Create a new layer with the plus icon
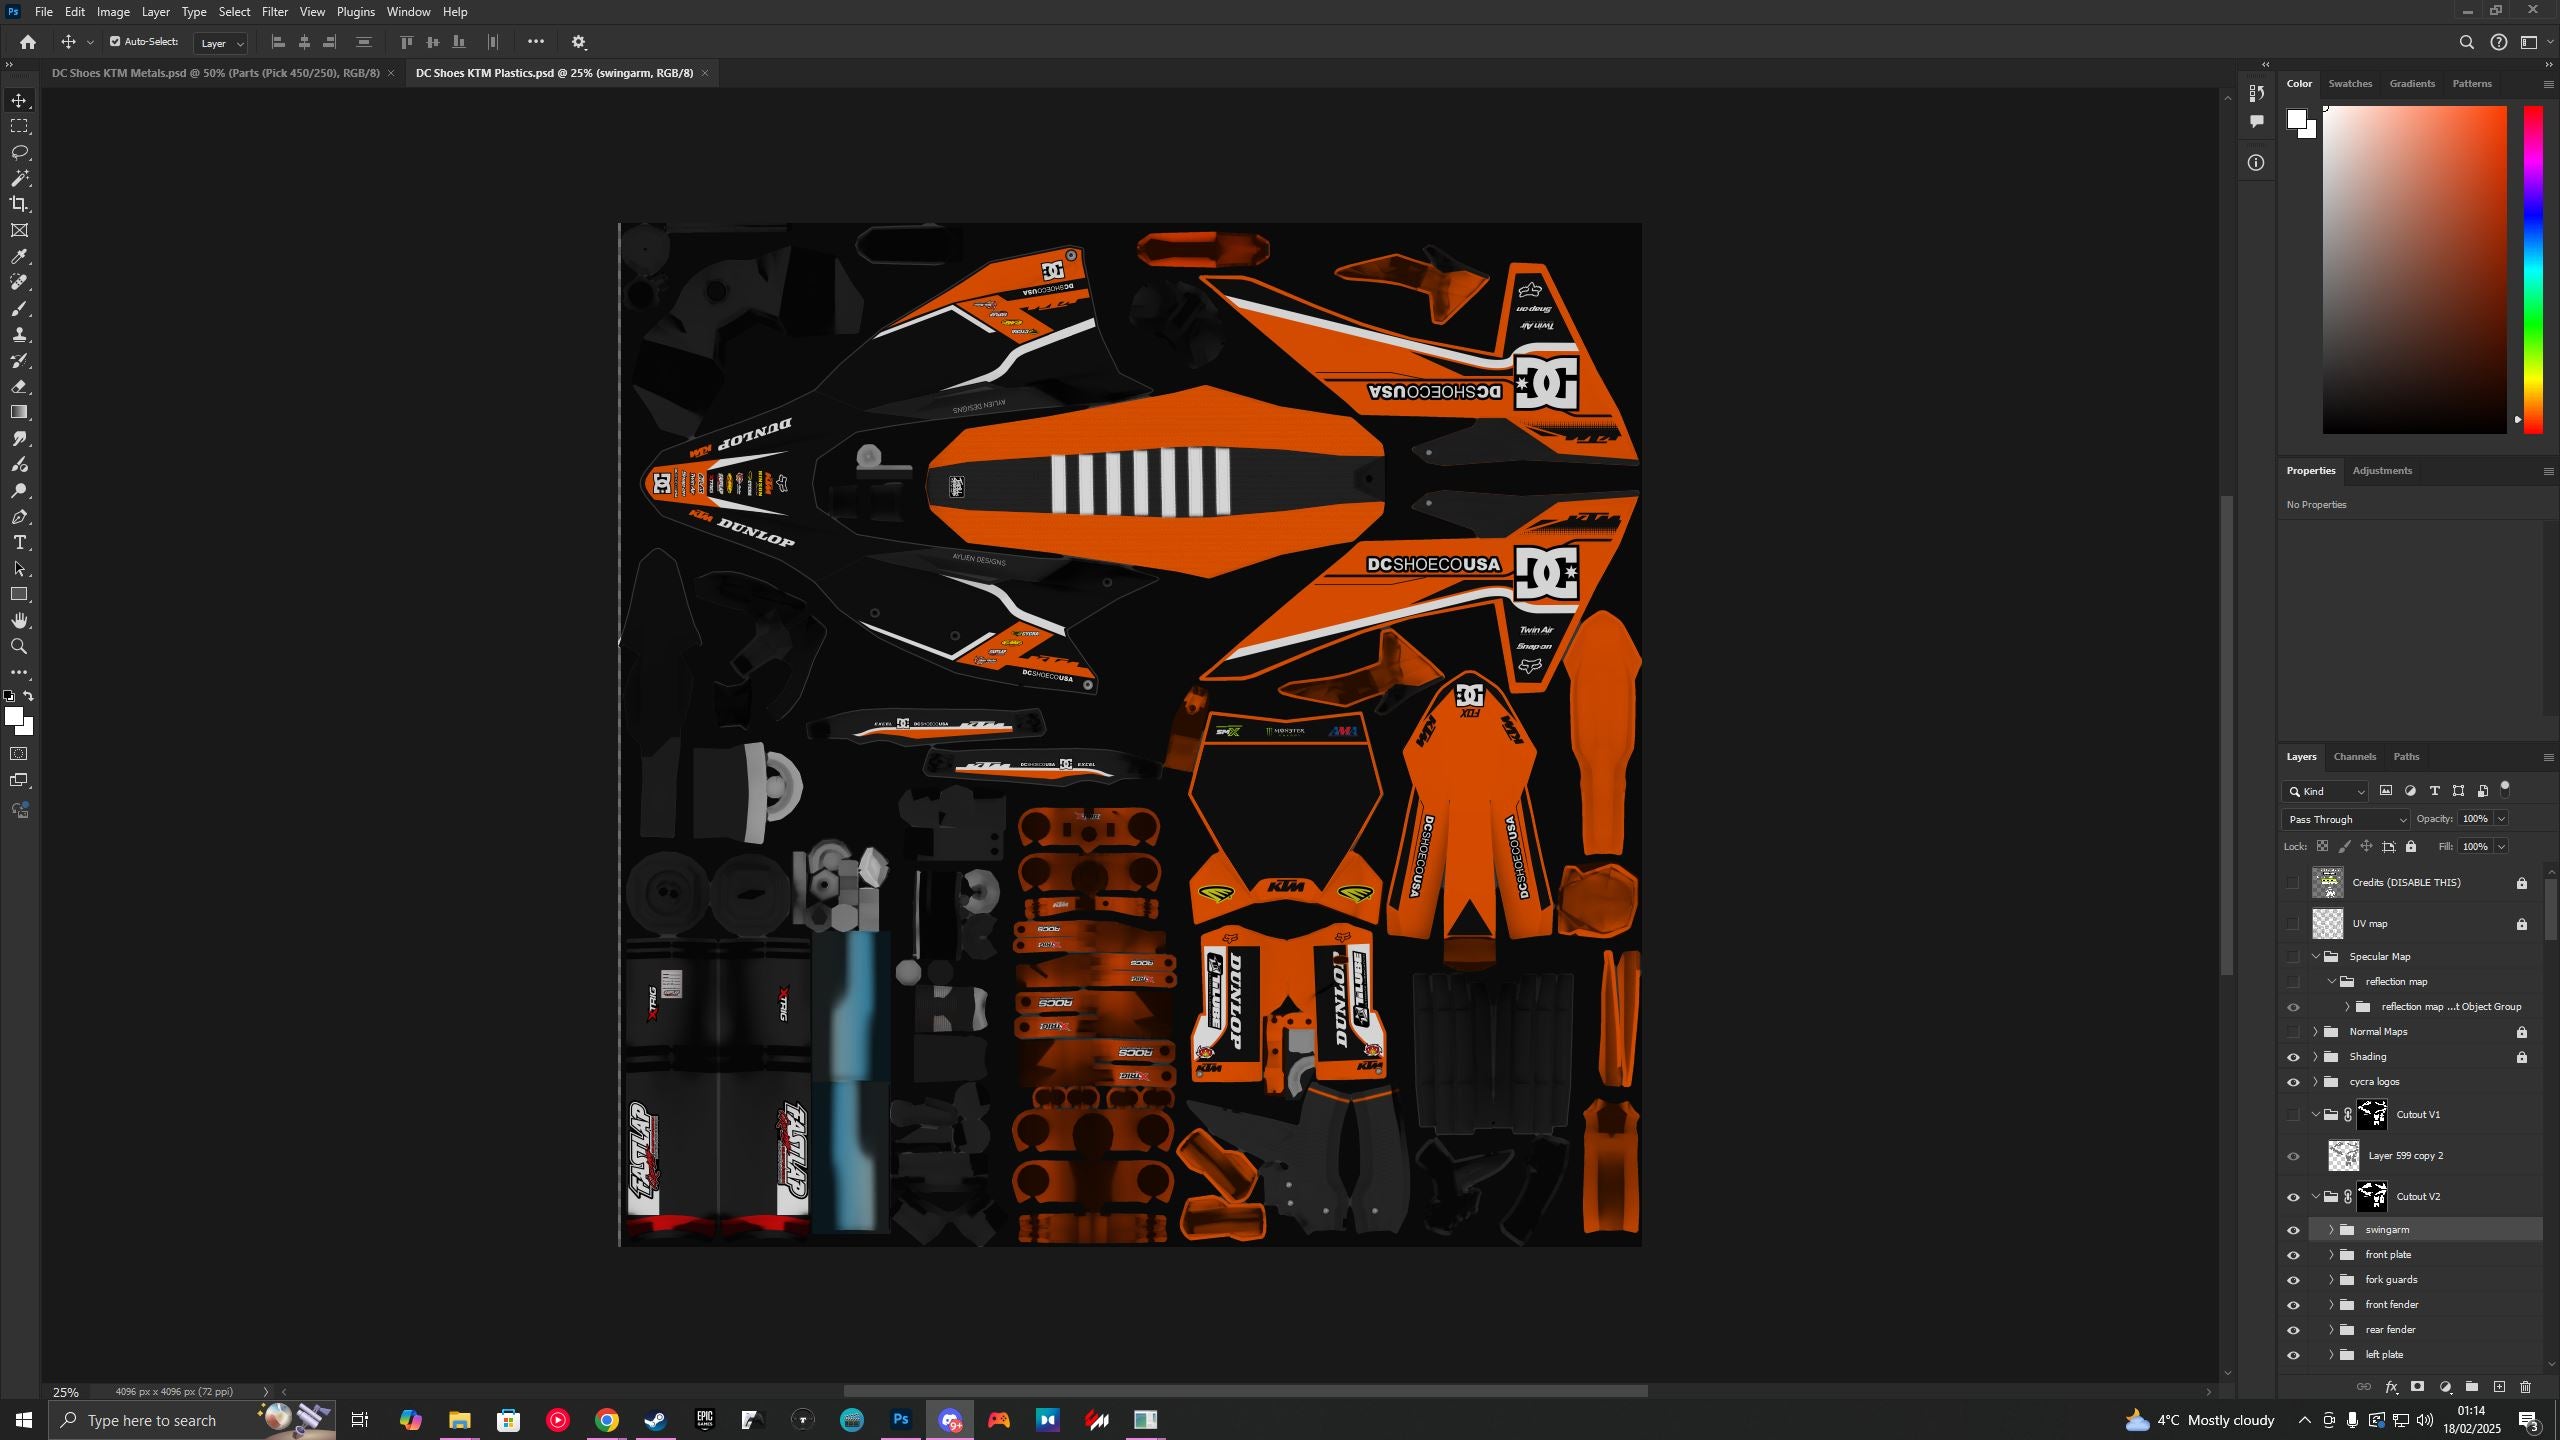The width and height of the screenshot is (2560, 1440). (2499, 1387)
